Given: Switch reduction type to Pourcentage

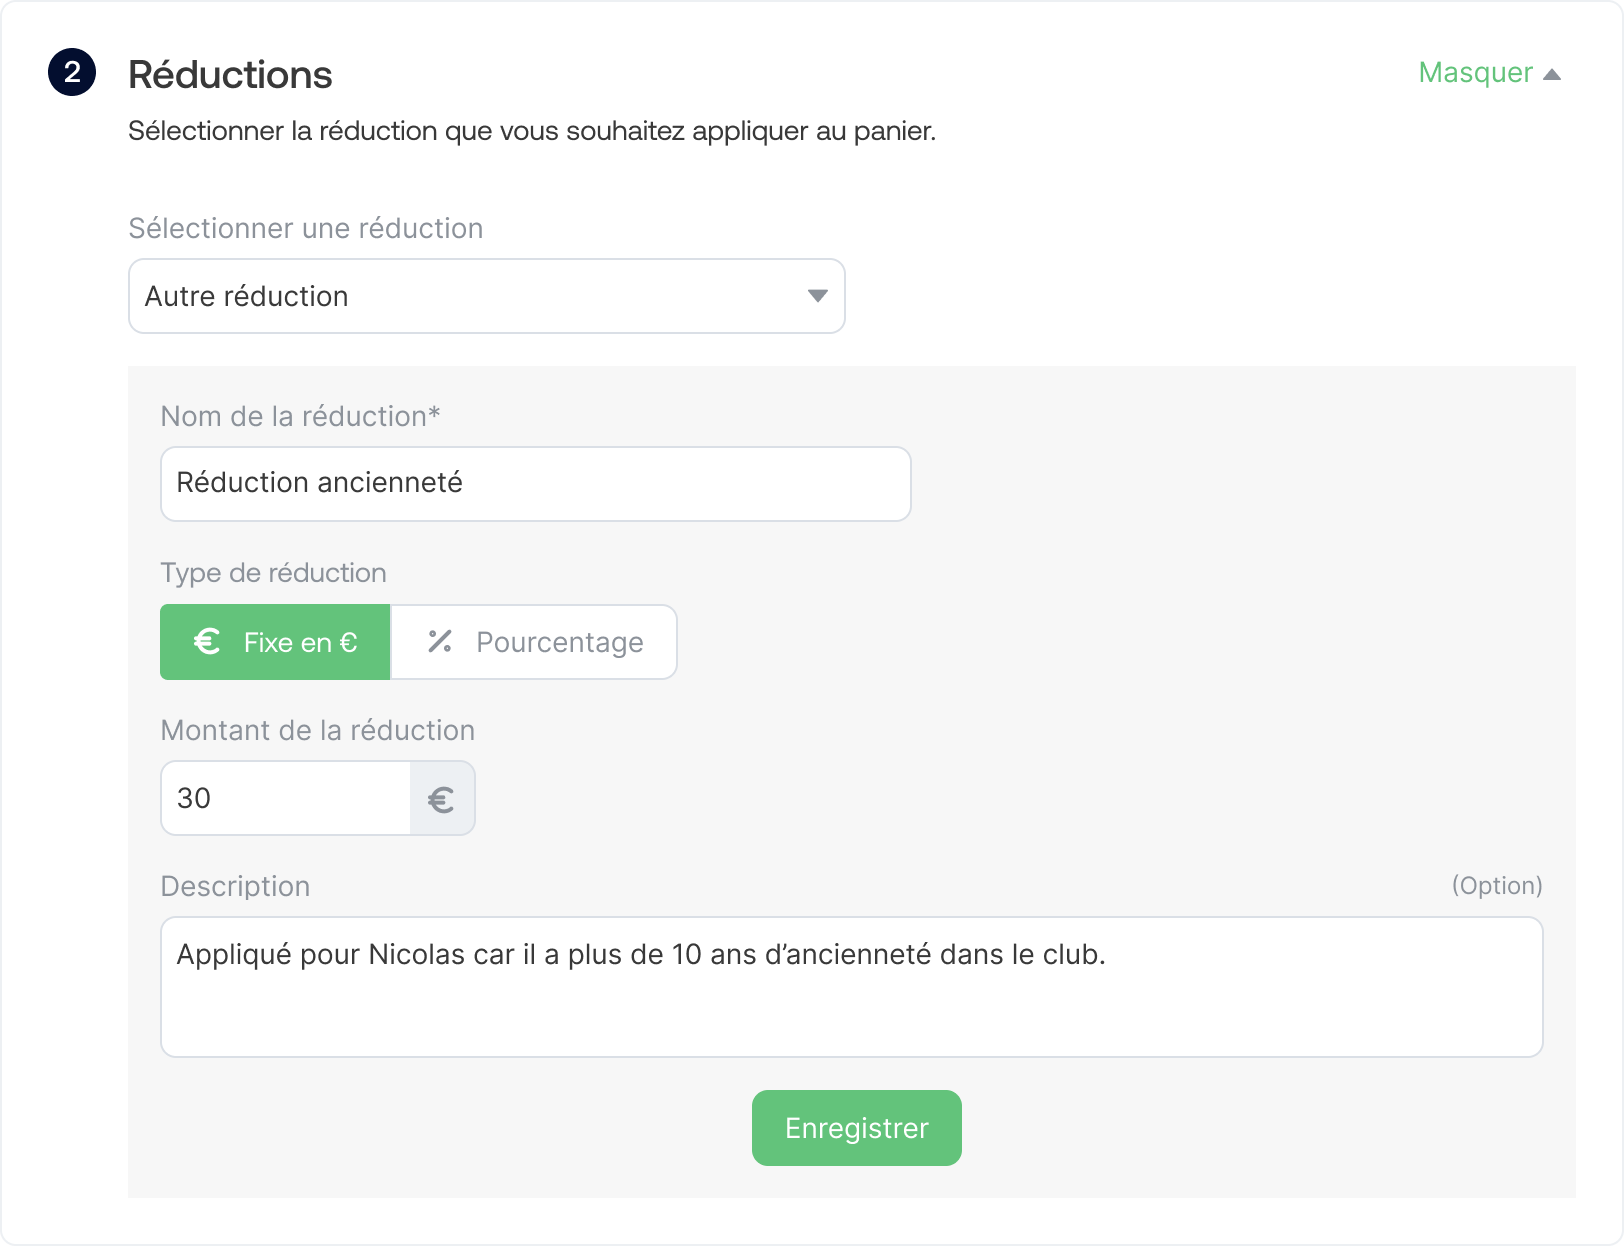Looking at the screenshot, I should click(x=534, y=642).
